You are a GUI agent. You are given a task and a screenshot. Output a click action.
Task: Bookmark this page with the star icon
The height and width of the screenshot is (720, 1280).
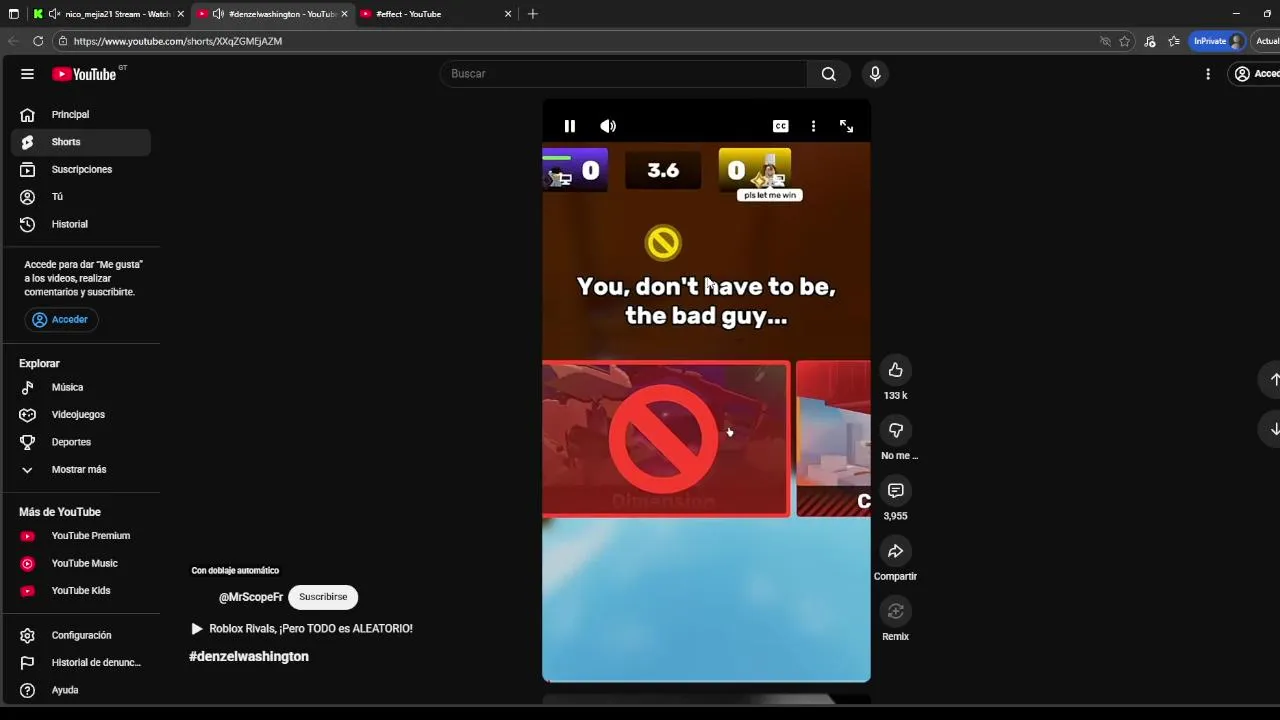(x=1125, y=41)
